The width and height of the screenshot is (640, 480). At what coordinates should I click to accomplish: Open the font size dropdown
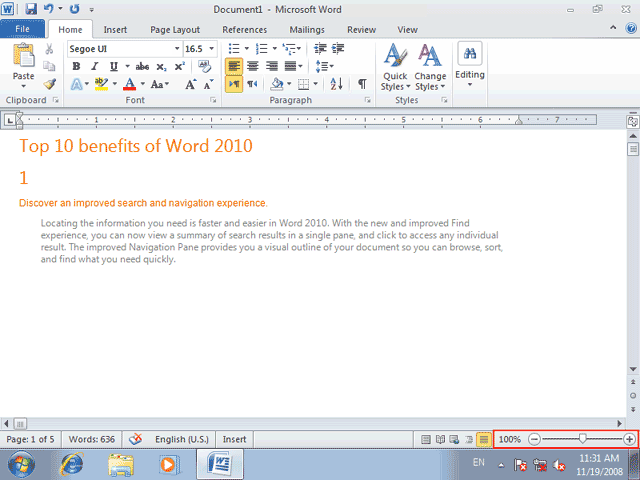[211, 49]
